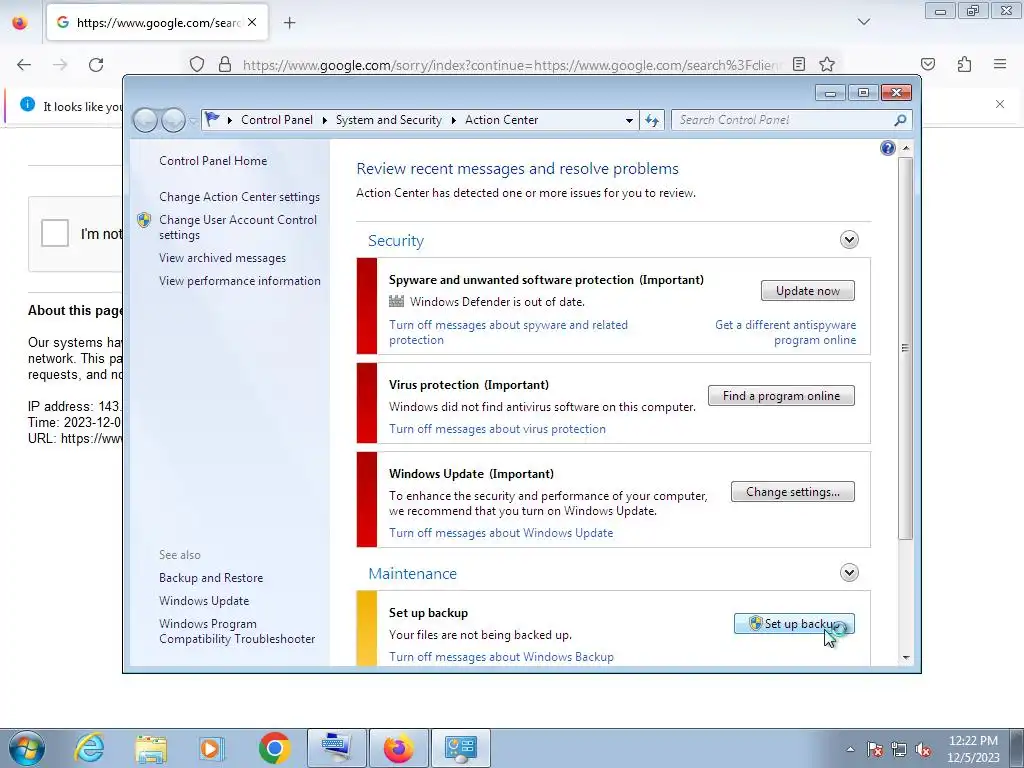Image resolution: width=1024 pixels, height=768 pixels.
Task: Click Firefox shield tracking protection icon
Action: [197, 64]
